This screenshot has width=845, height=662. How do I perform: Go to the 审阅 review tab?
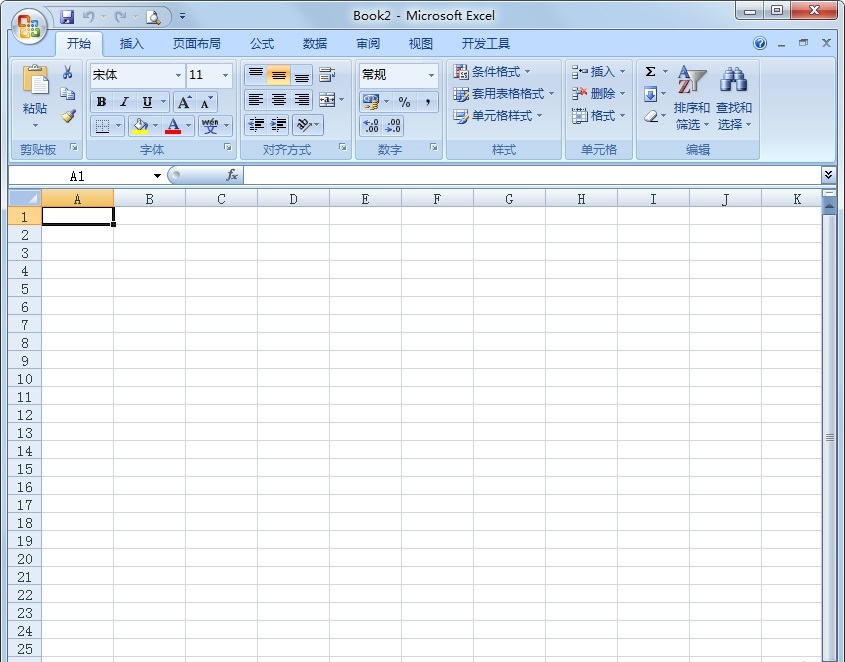coord(368,44)
